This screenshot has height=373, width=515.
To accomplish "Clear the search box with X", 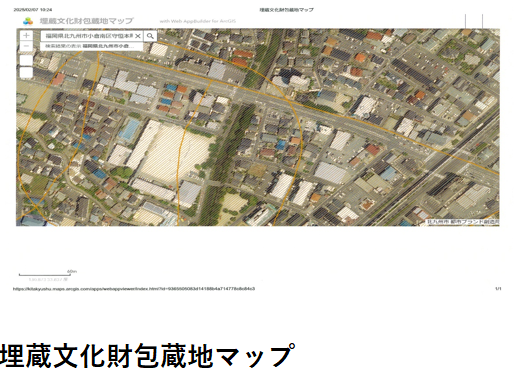I will coord(138,36).
